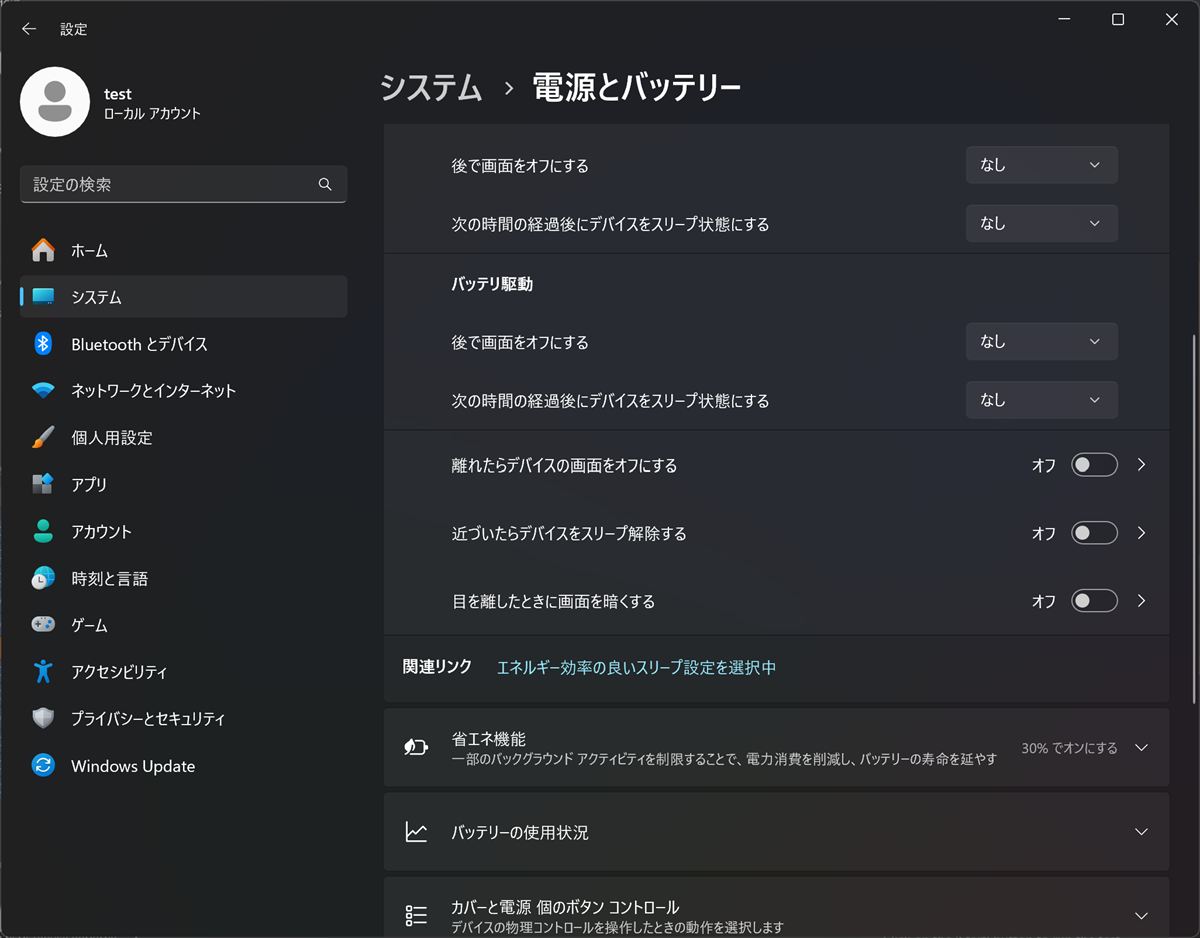Screen dimensions: 1200x938
Task: Click the network Wi-Fi icon
Action: (43, 390)
